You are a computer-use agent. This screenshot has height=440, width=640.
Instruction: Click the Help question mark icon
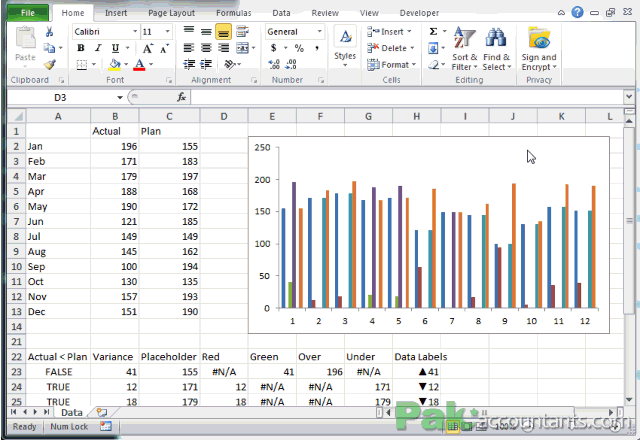click(577, 13)
